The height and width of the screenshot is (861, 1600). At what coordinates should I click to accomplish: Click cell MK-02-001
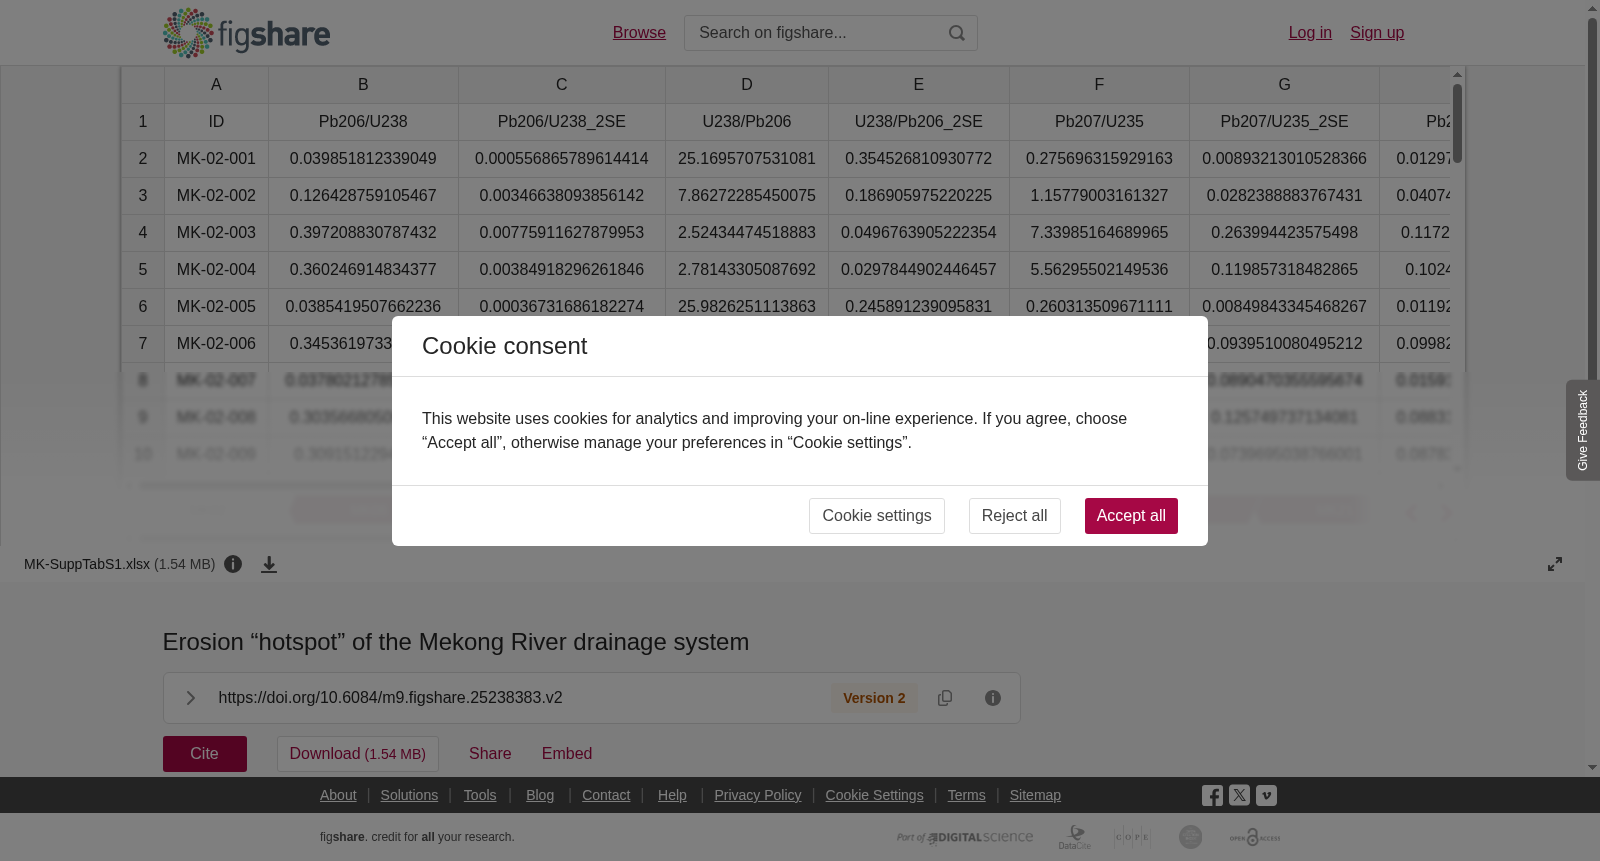point(216,159)
